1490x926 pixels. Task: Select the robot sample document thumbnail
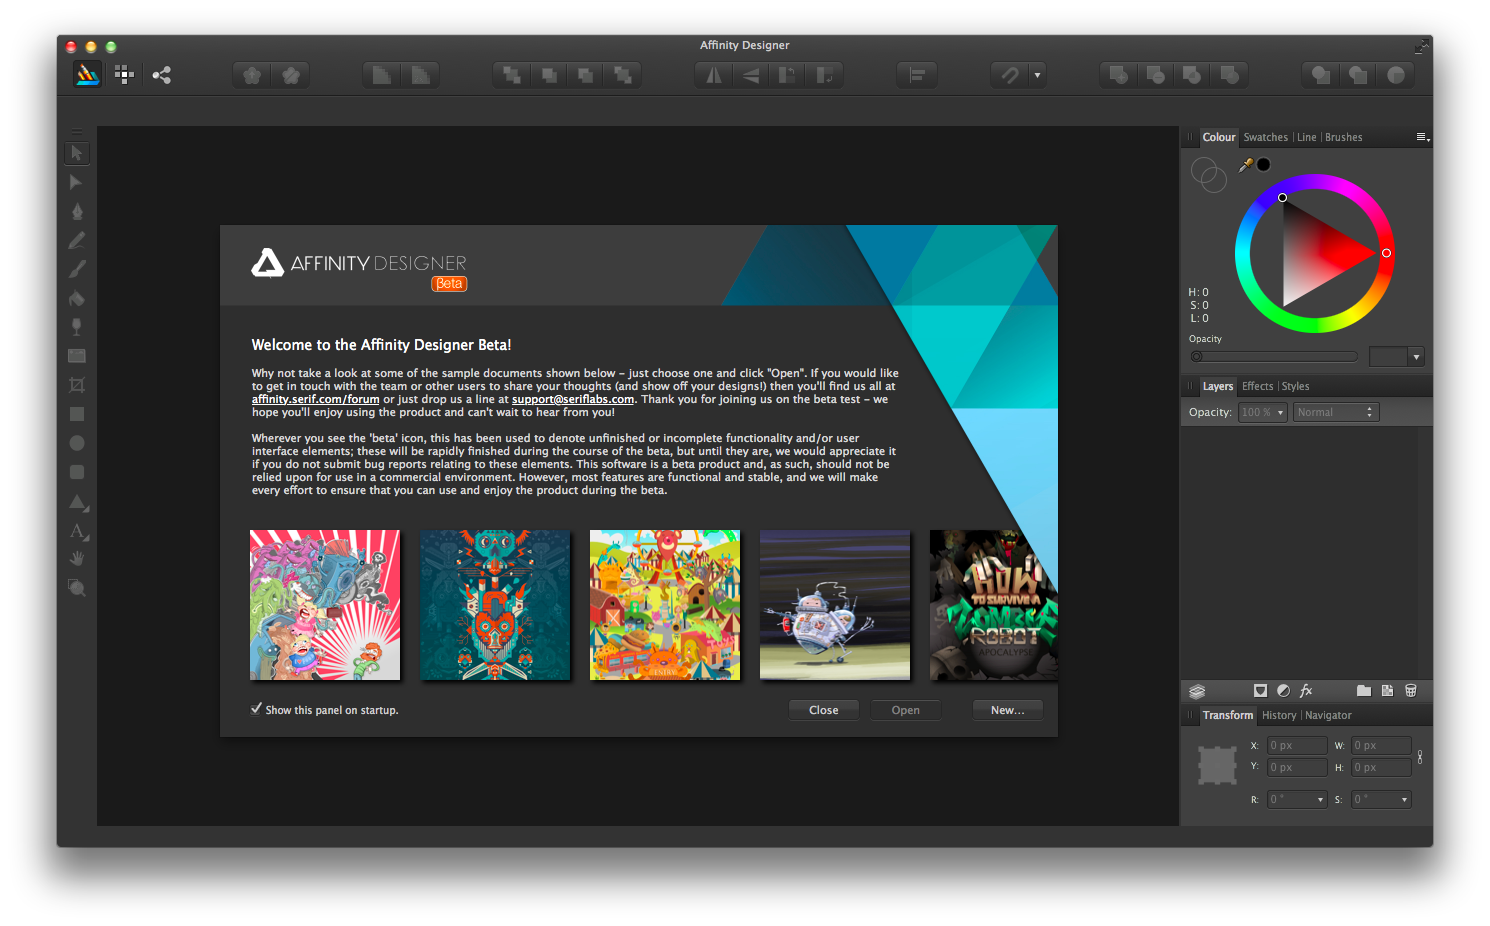pyautogui.click(x=835, y=605)
